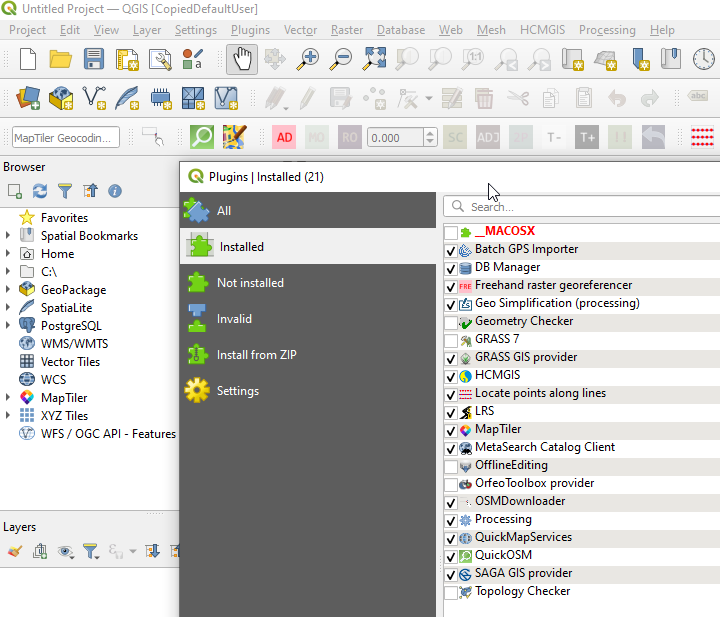Viewport: 720px width, 617px height.
Task: Enable the Geometry Checker plugin
Action: (451, 322)
